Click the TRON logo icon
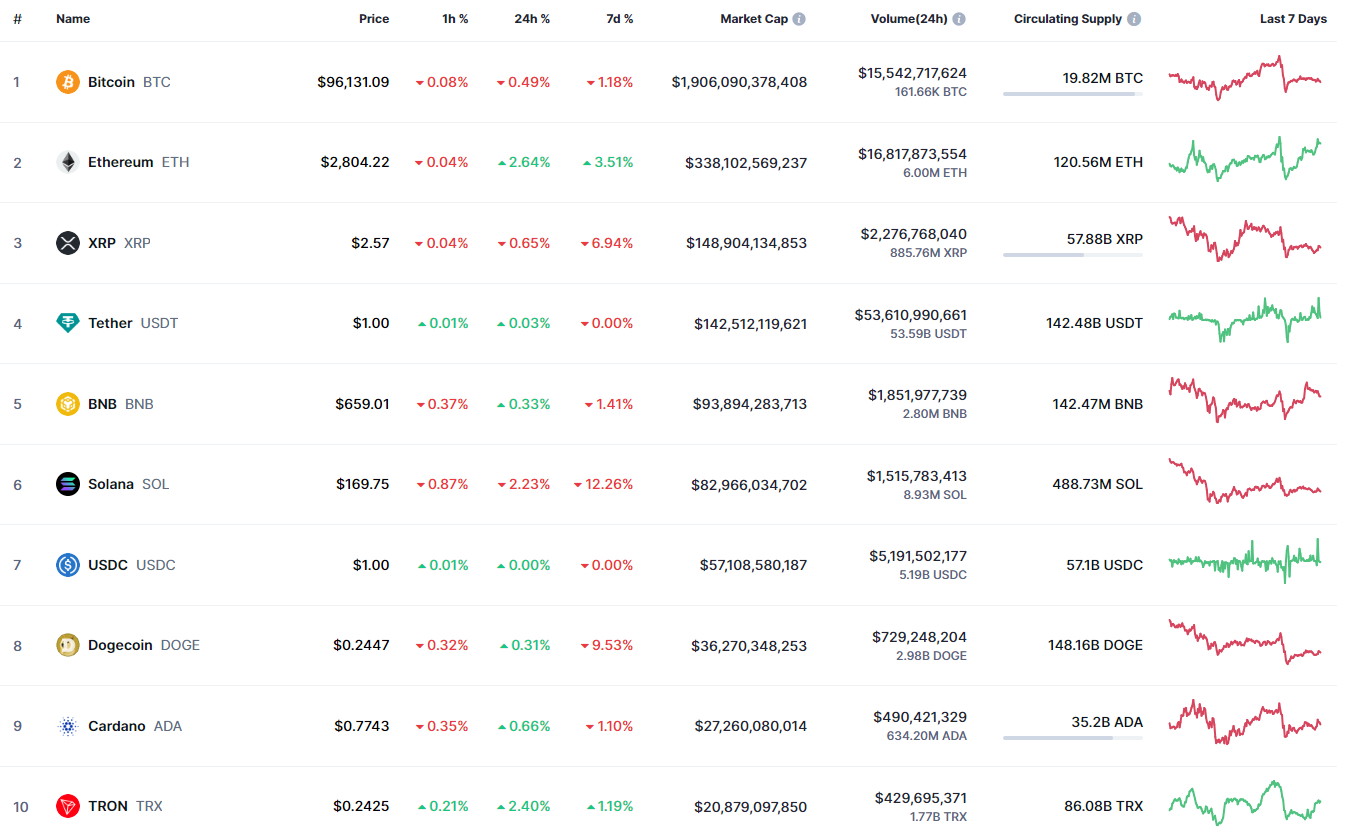1345x840 pixels. (68, 806)
